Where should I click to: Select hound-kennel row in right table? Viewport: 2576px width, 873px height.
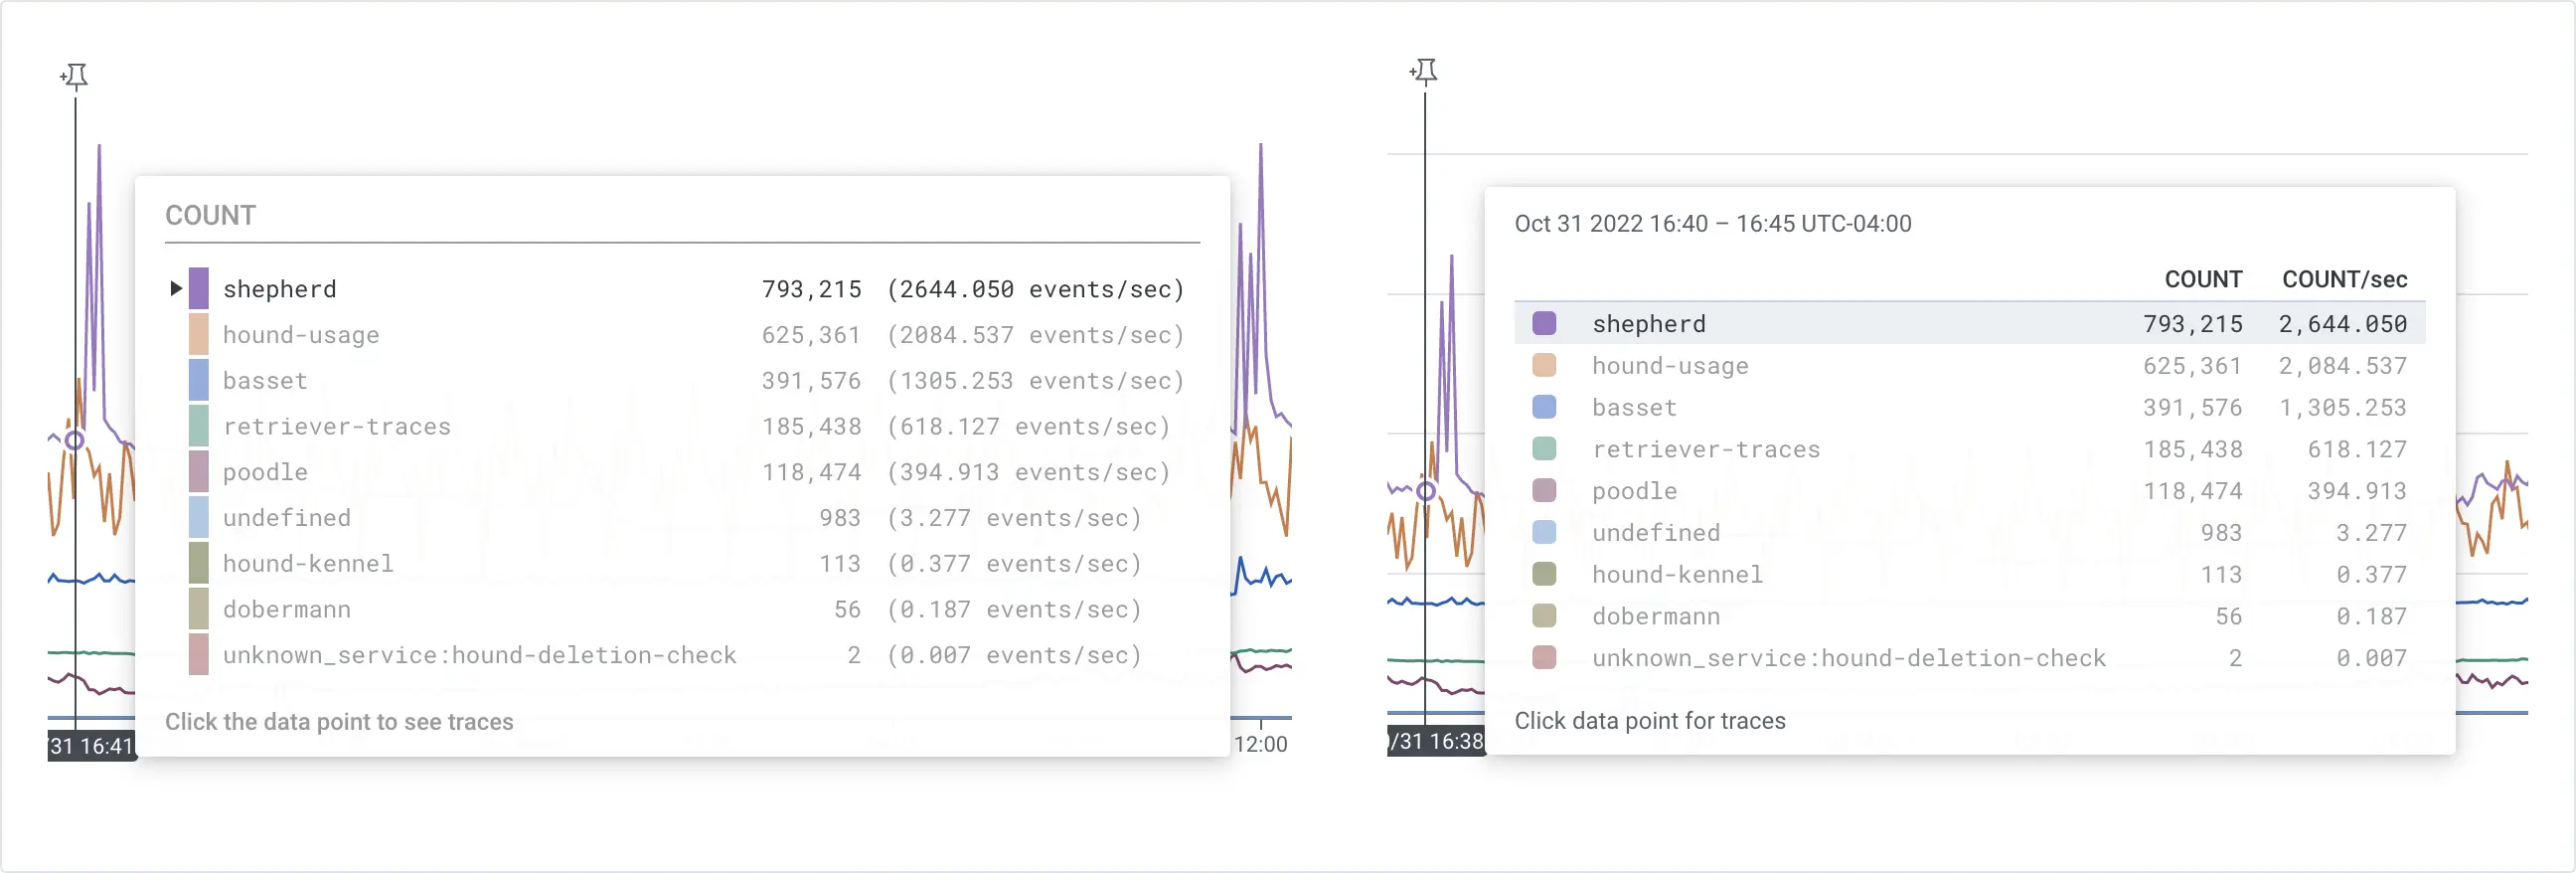(1968, 575)
